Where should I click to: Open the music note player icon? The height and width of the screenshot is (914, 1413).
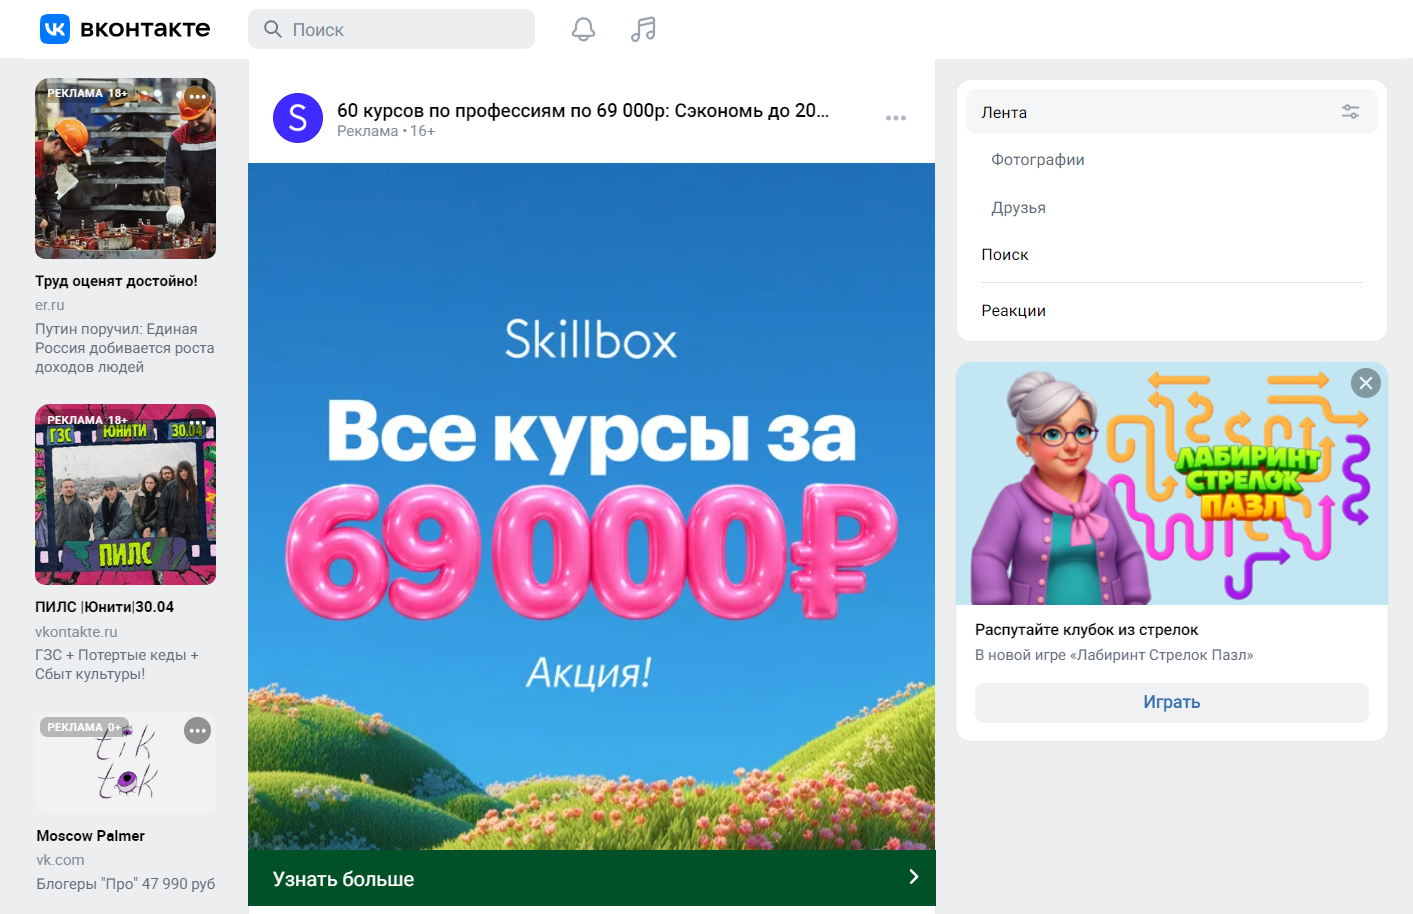(643, 29)
